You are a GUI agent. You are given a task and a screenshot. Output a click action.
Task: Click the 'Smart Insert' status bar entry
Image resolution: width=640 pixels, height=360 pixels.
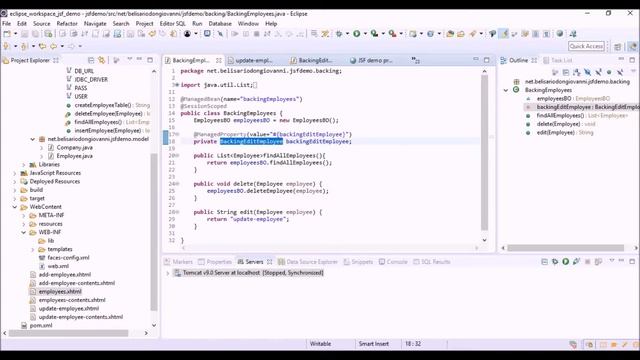[x=373, y=344]
